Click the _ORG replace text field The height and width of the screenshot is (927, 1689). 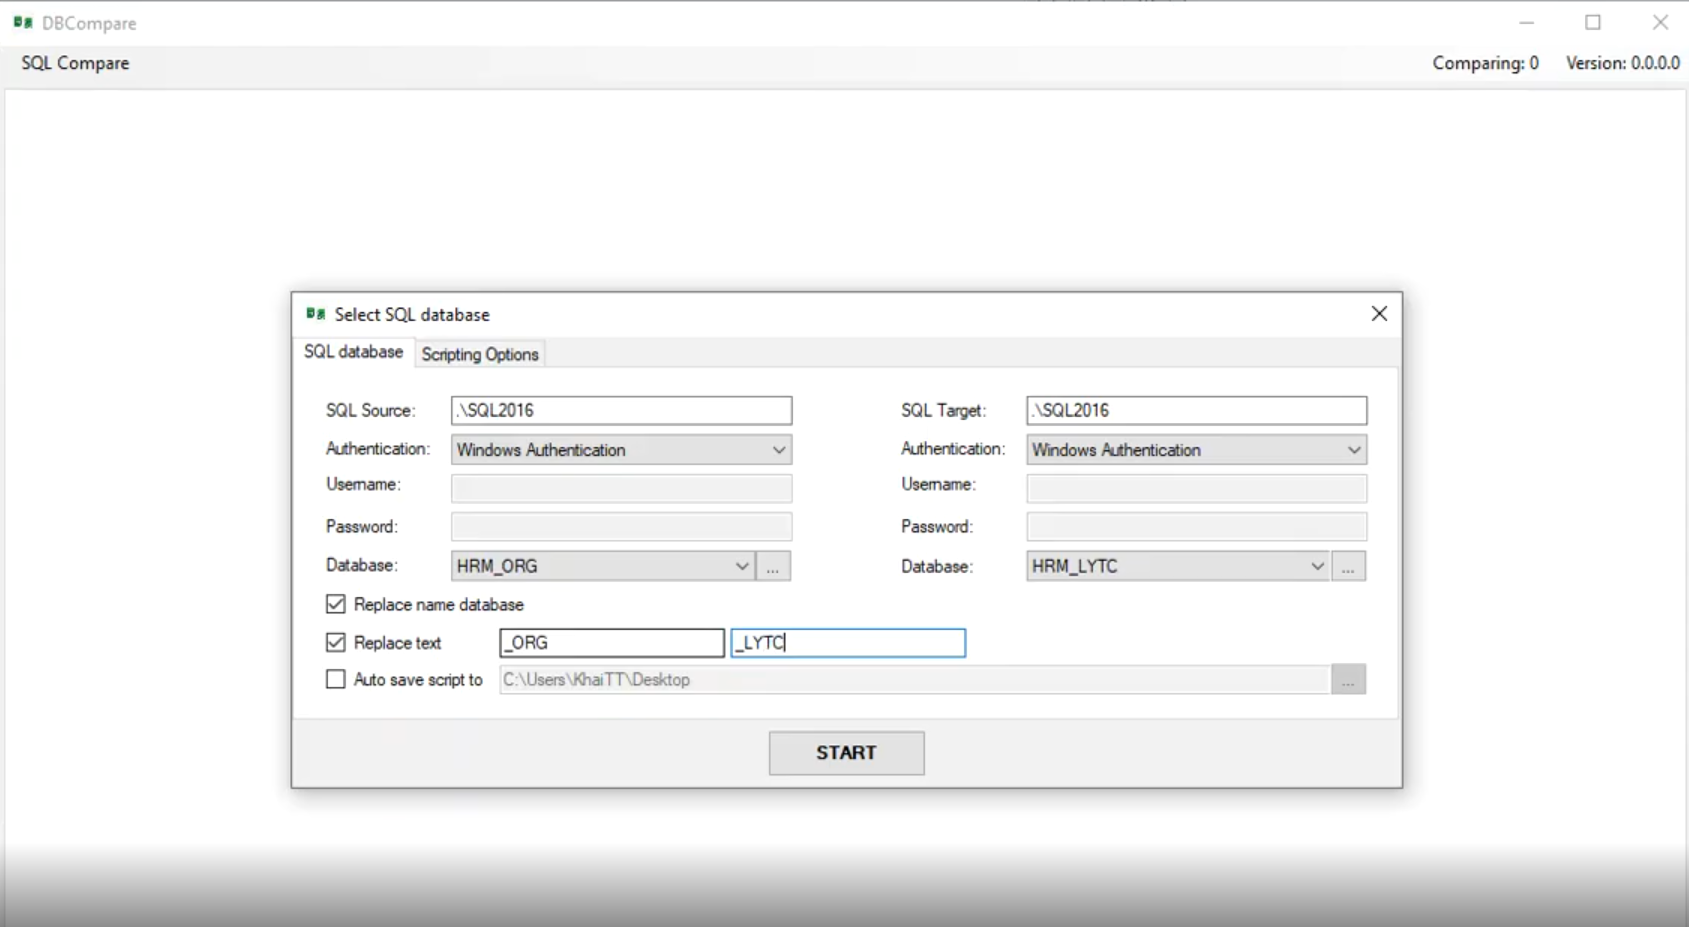612,643
